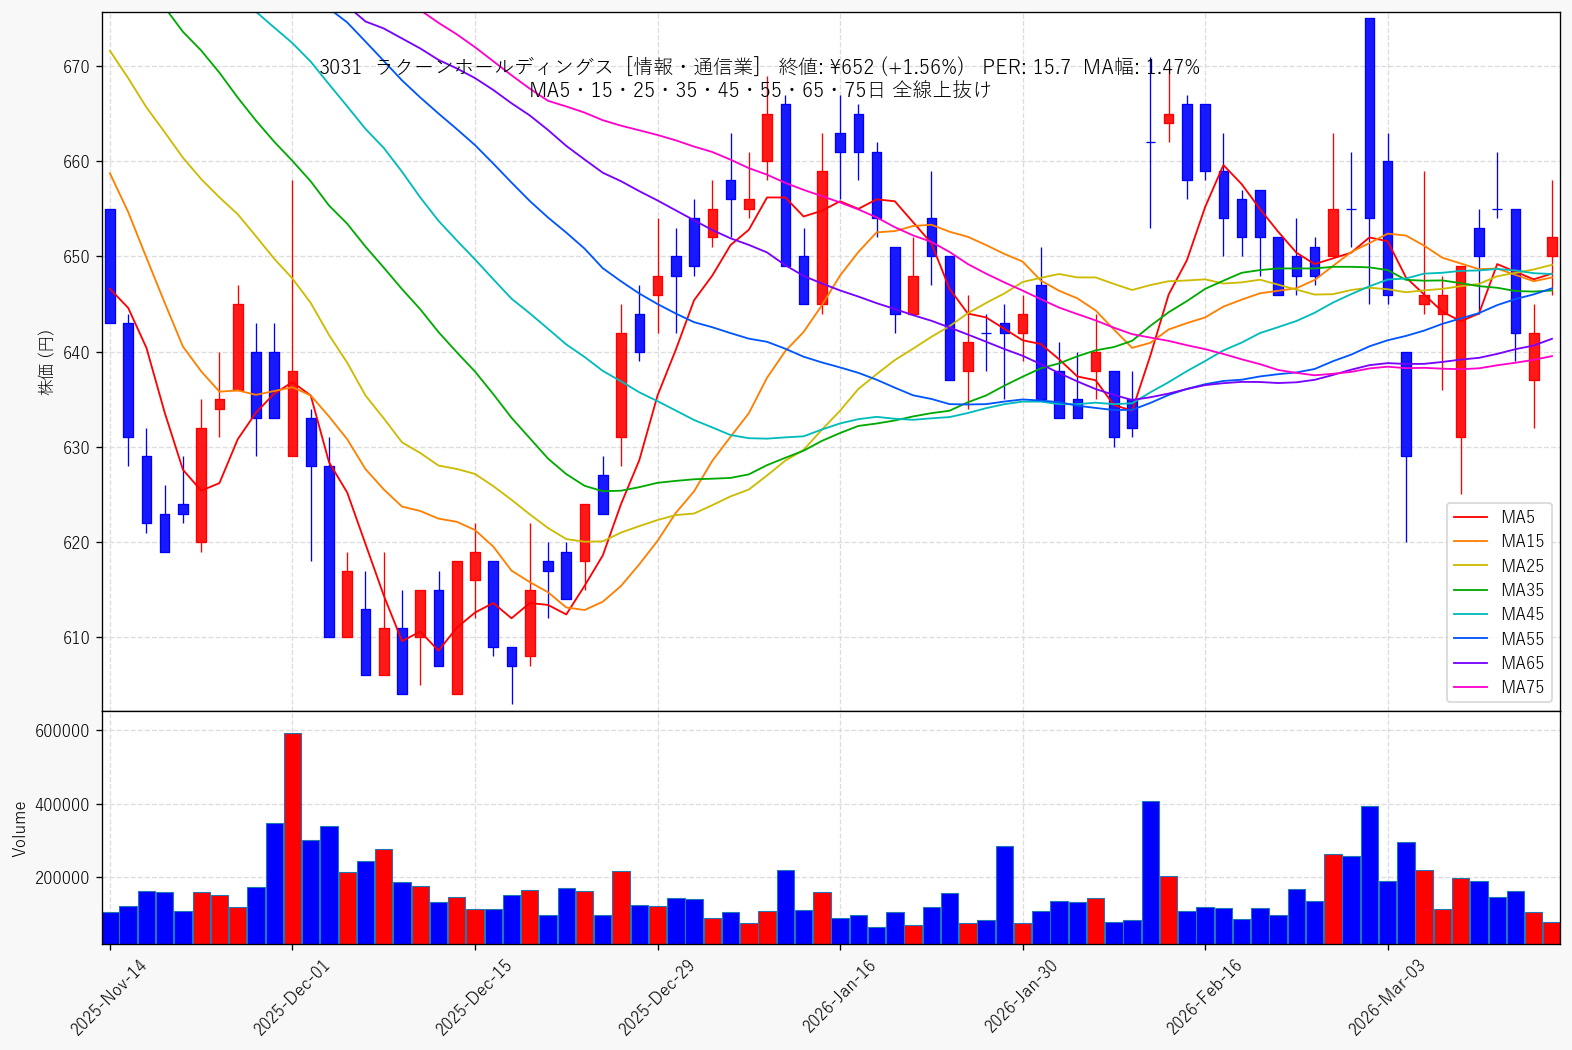Screen dimensions: 1572x1050
Task: Click the tallest red volume bar near 600000
Action: [292, 839]
